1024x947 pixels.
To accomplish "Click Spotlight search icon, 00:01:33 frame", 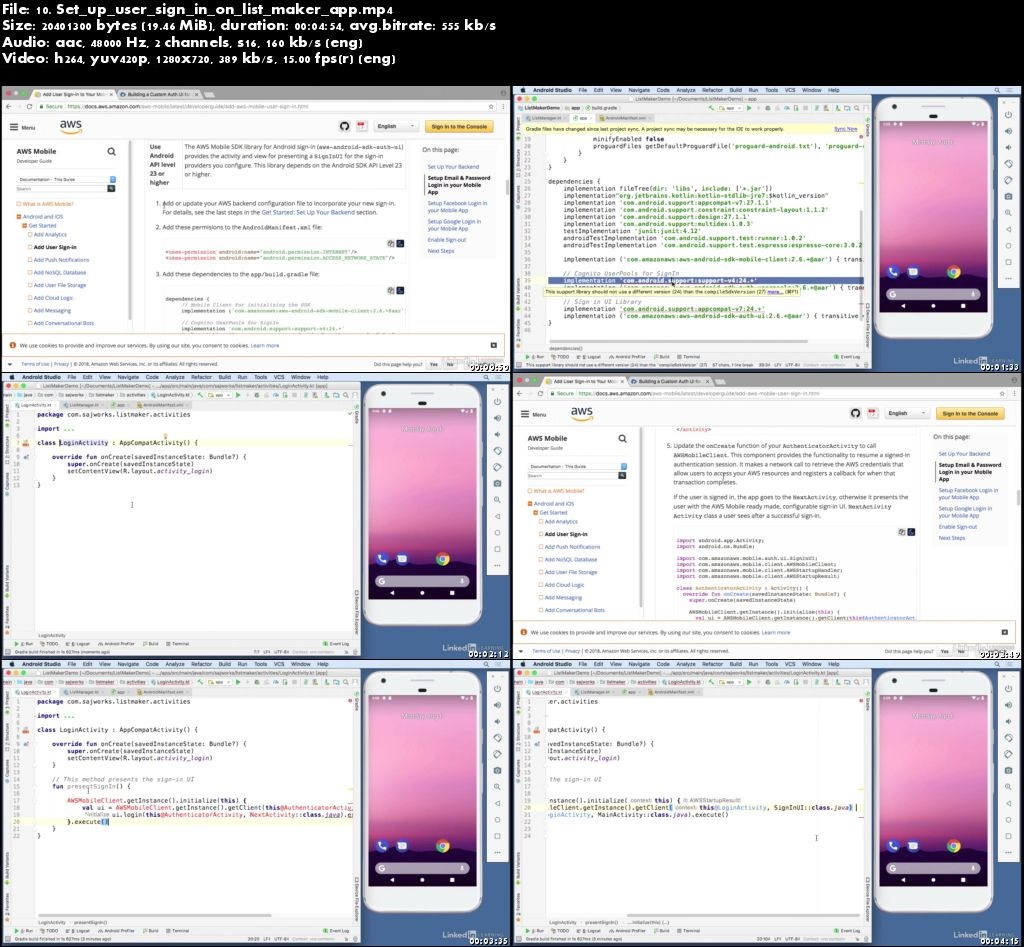I will pos(997,90).
